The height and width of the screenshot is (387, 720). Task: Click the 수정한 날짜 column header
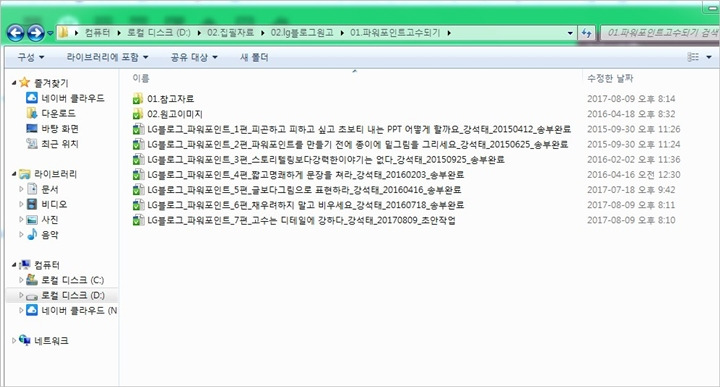tap(610, 79)
